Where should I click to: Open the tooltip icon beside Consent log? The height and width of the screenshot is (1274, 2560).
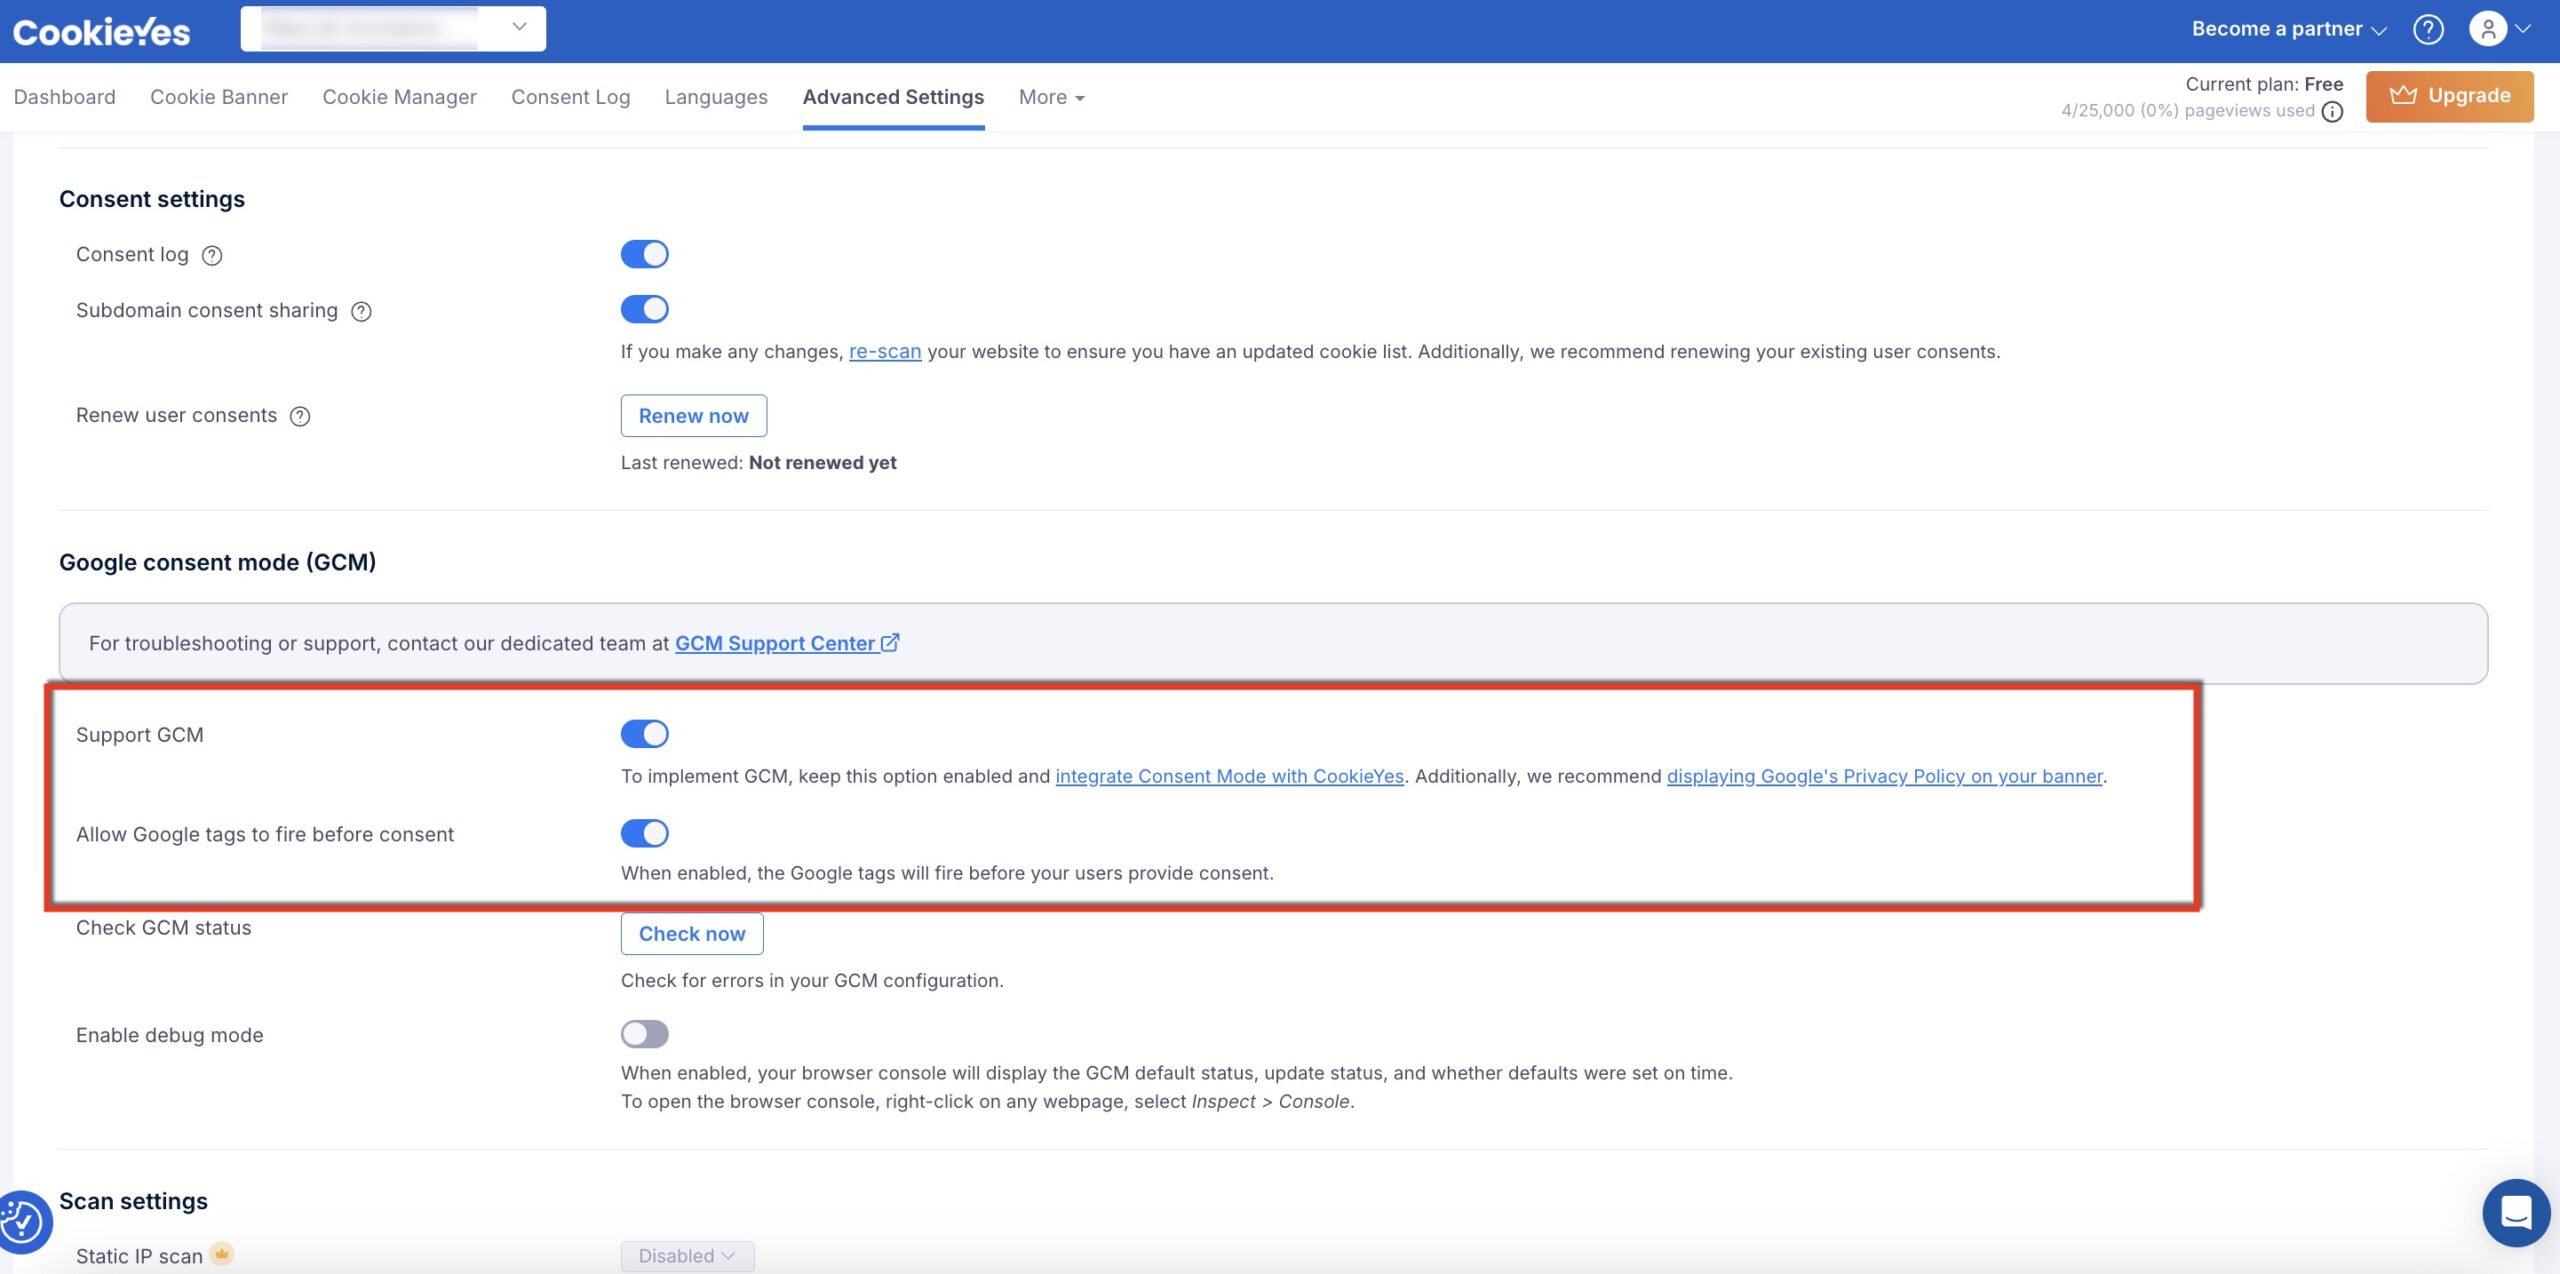pyautogui.click(x=211, y=255)
